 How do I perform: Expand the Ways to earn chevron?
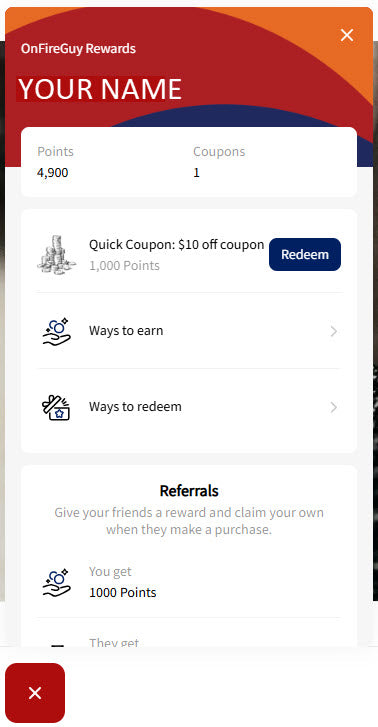(333, 332)
